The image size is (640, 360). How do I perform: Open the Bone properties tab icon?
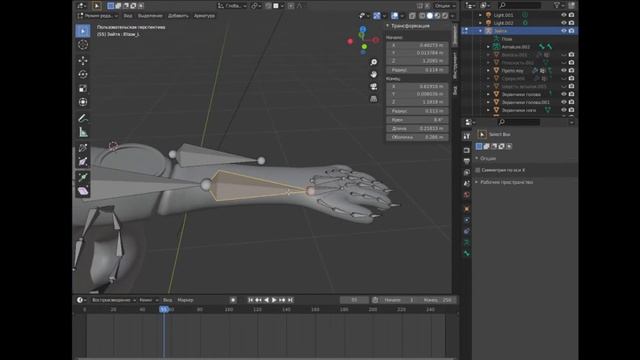coord(467,253)
